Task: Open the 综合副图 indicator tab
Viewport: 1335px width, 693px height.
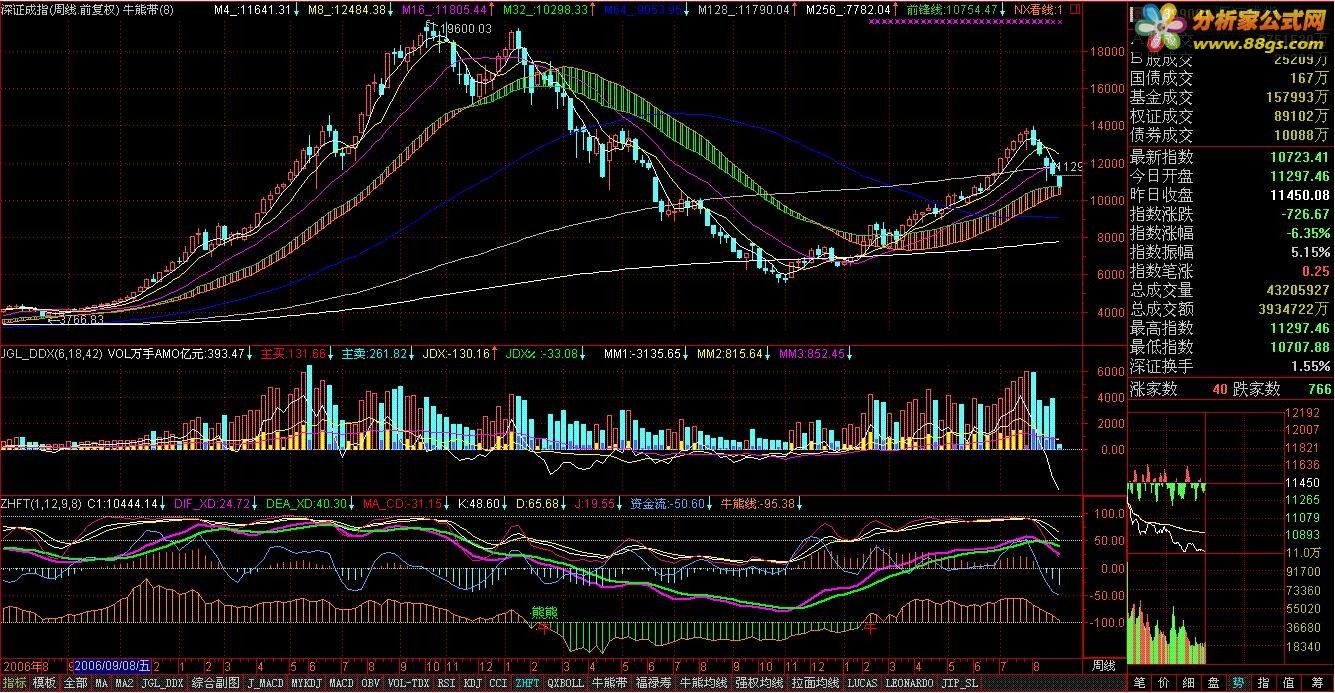Action: pos(215,683)
